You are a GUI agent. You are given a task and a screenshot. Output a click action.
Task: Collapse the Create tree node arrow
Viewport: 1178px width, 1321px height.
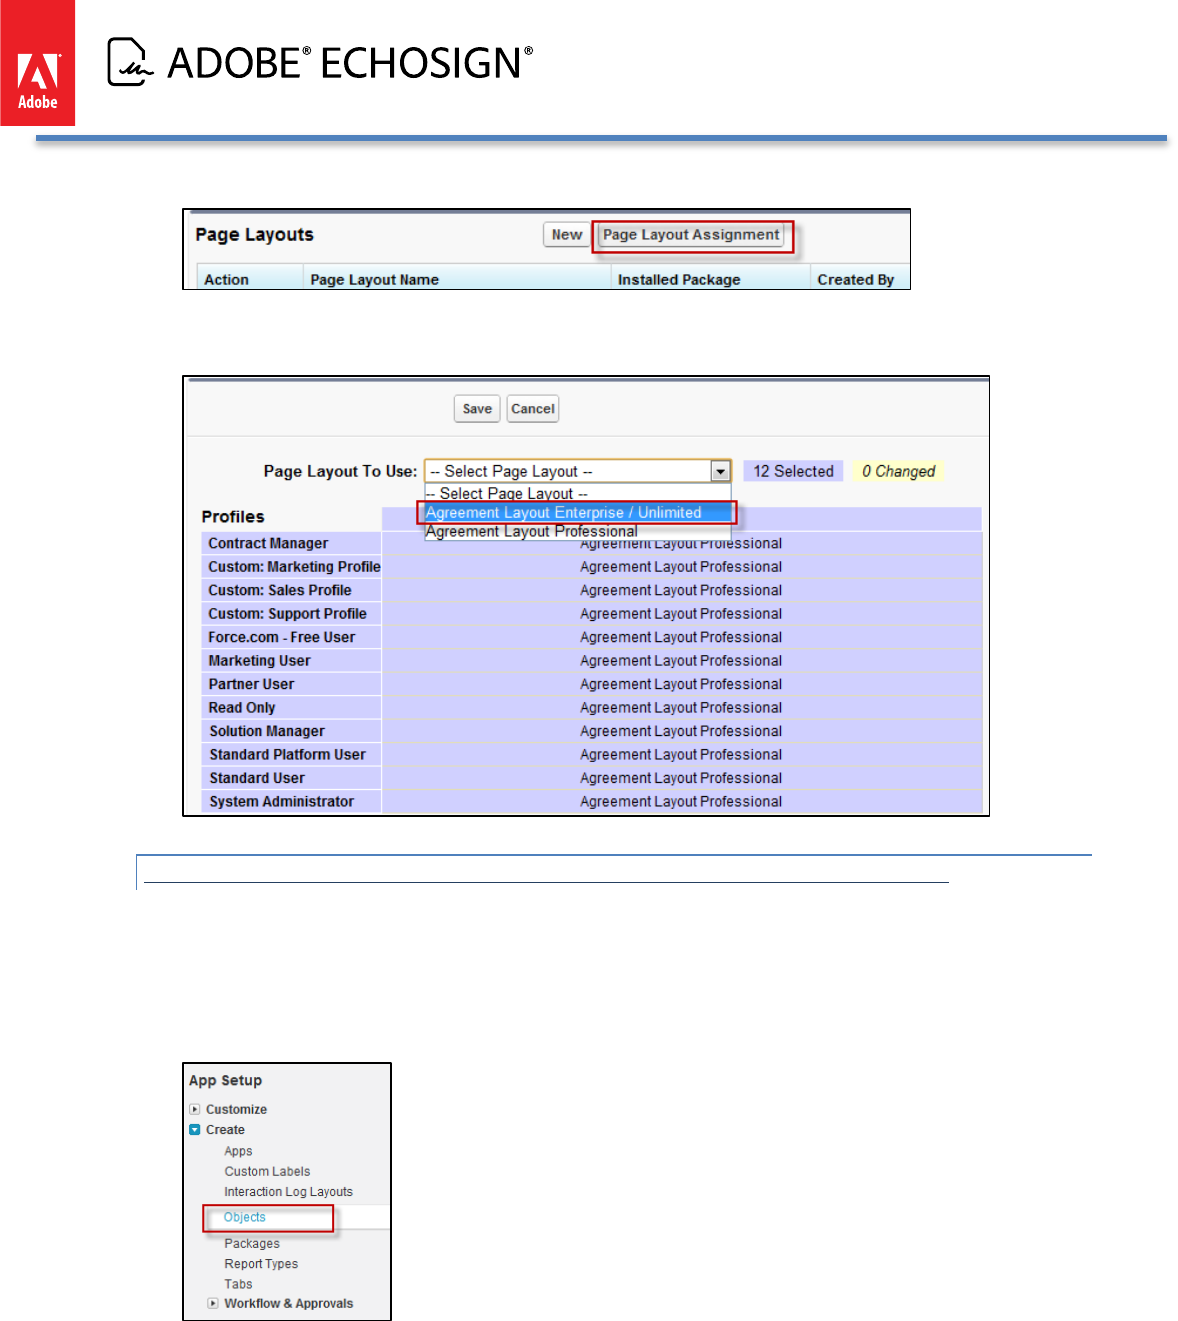pos(195,1130)
